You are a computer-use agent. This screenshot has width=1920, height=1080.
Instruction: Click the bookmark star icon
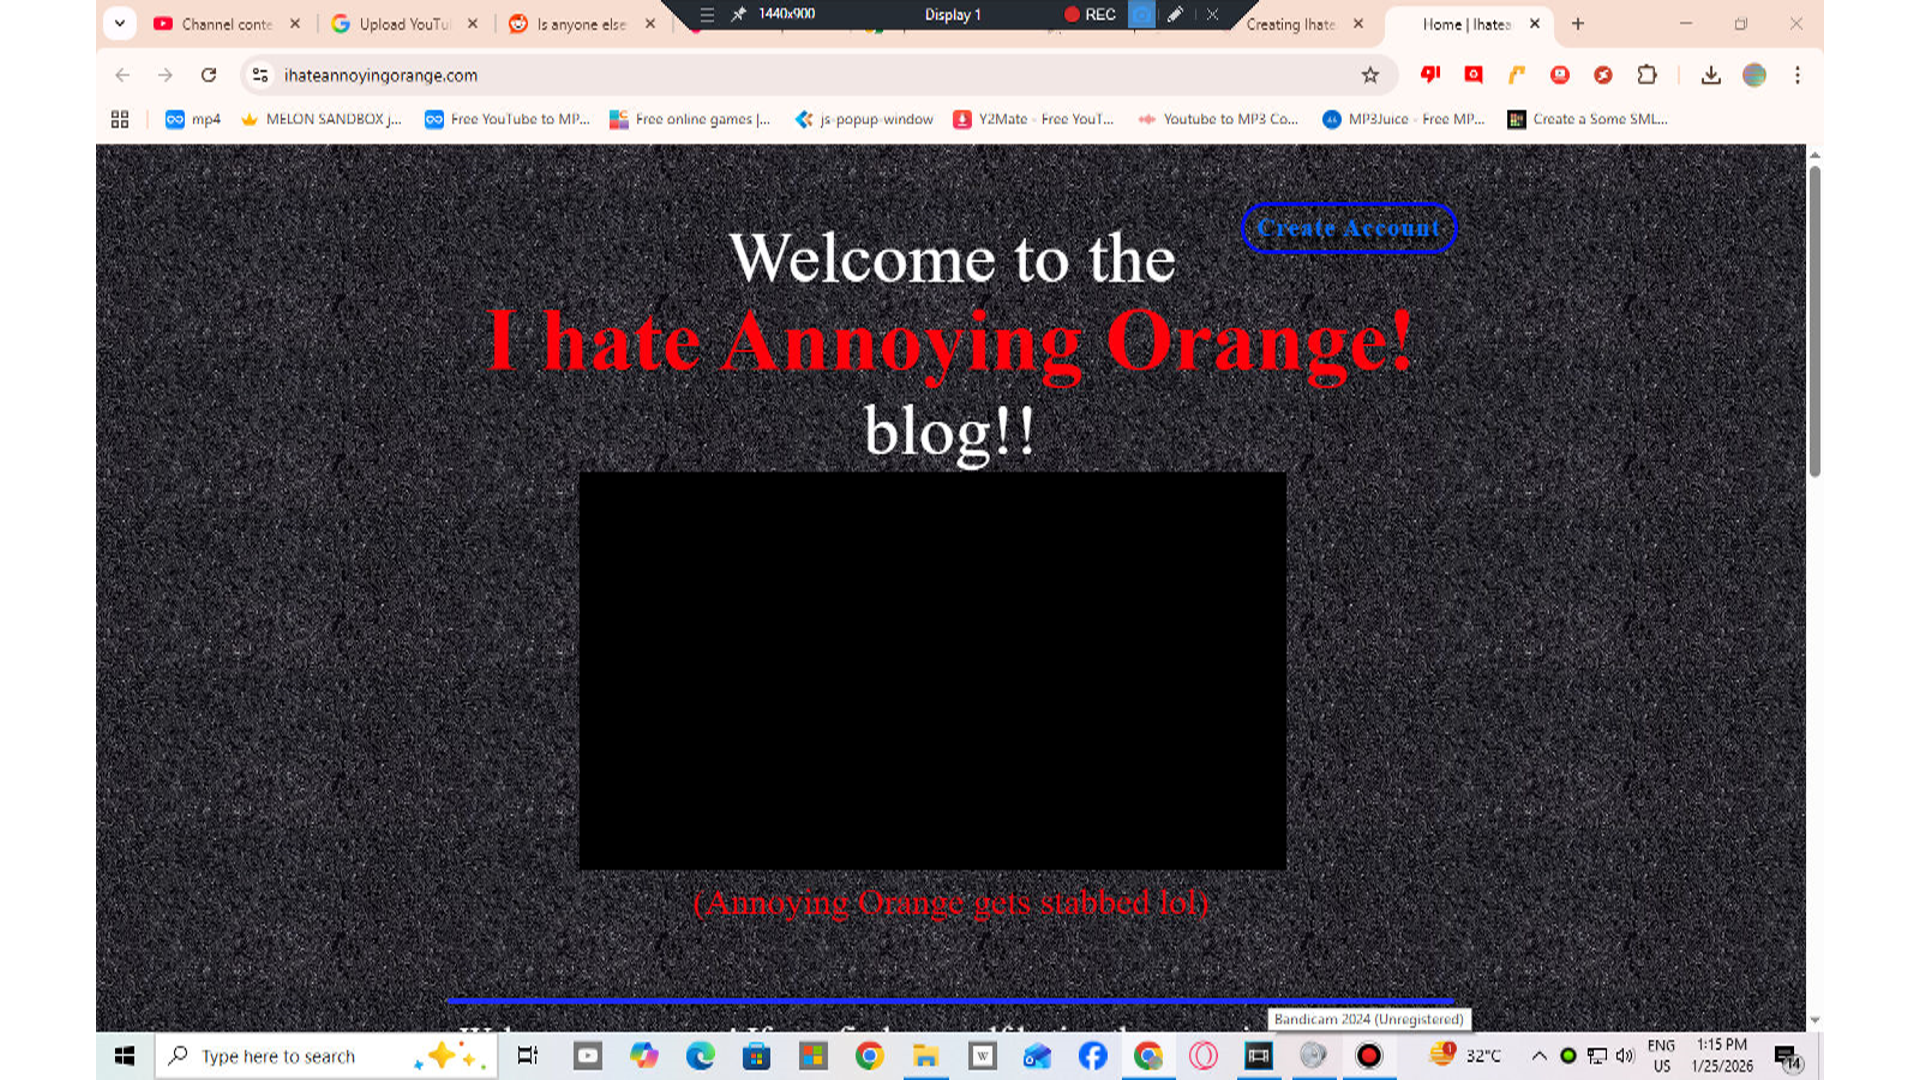tap(1370, 75)
